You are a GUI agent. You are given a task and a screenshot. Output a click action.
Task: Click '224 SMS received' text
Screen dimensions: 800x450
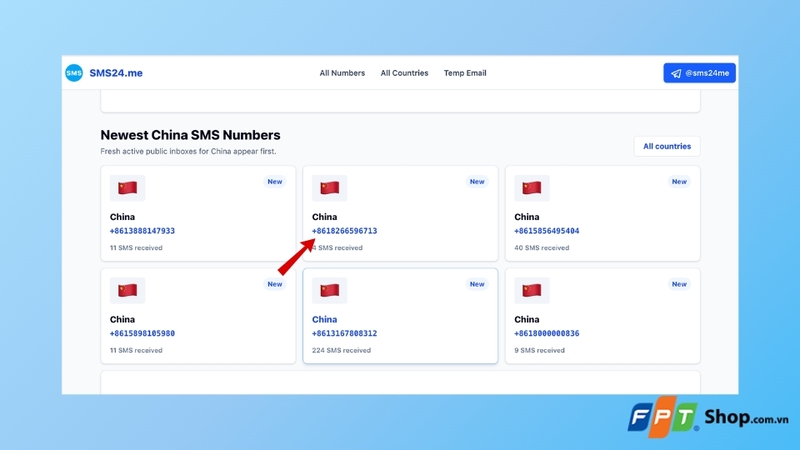(x=341, y=351)
